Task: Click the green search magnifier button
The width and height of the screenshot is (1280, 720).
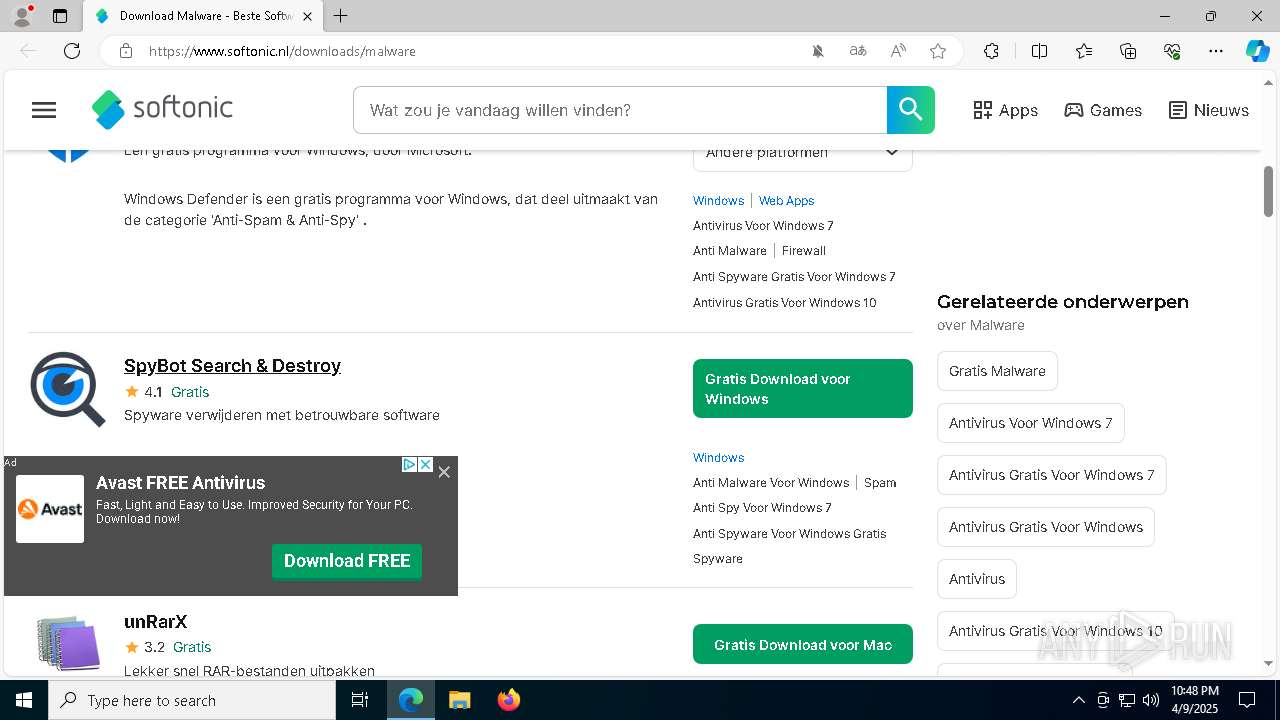Action: (x=911, y=110)
